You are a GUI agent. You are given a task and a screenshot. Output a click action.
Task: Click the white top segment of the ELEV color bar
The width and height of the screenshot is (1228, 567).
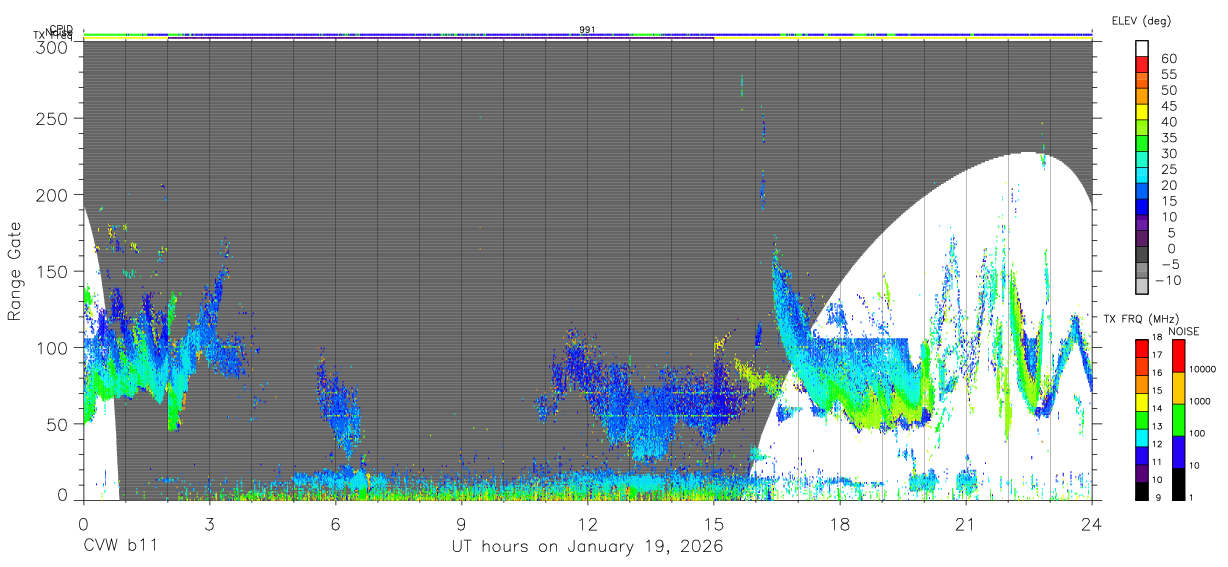click(x=1143, y=47)
